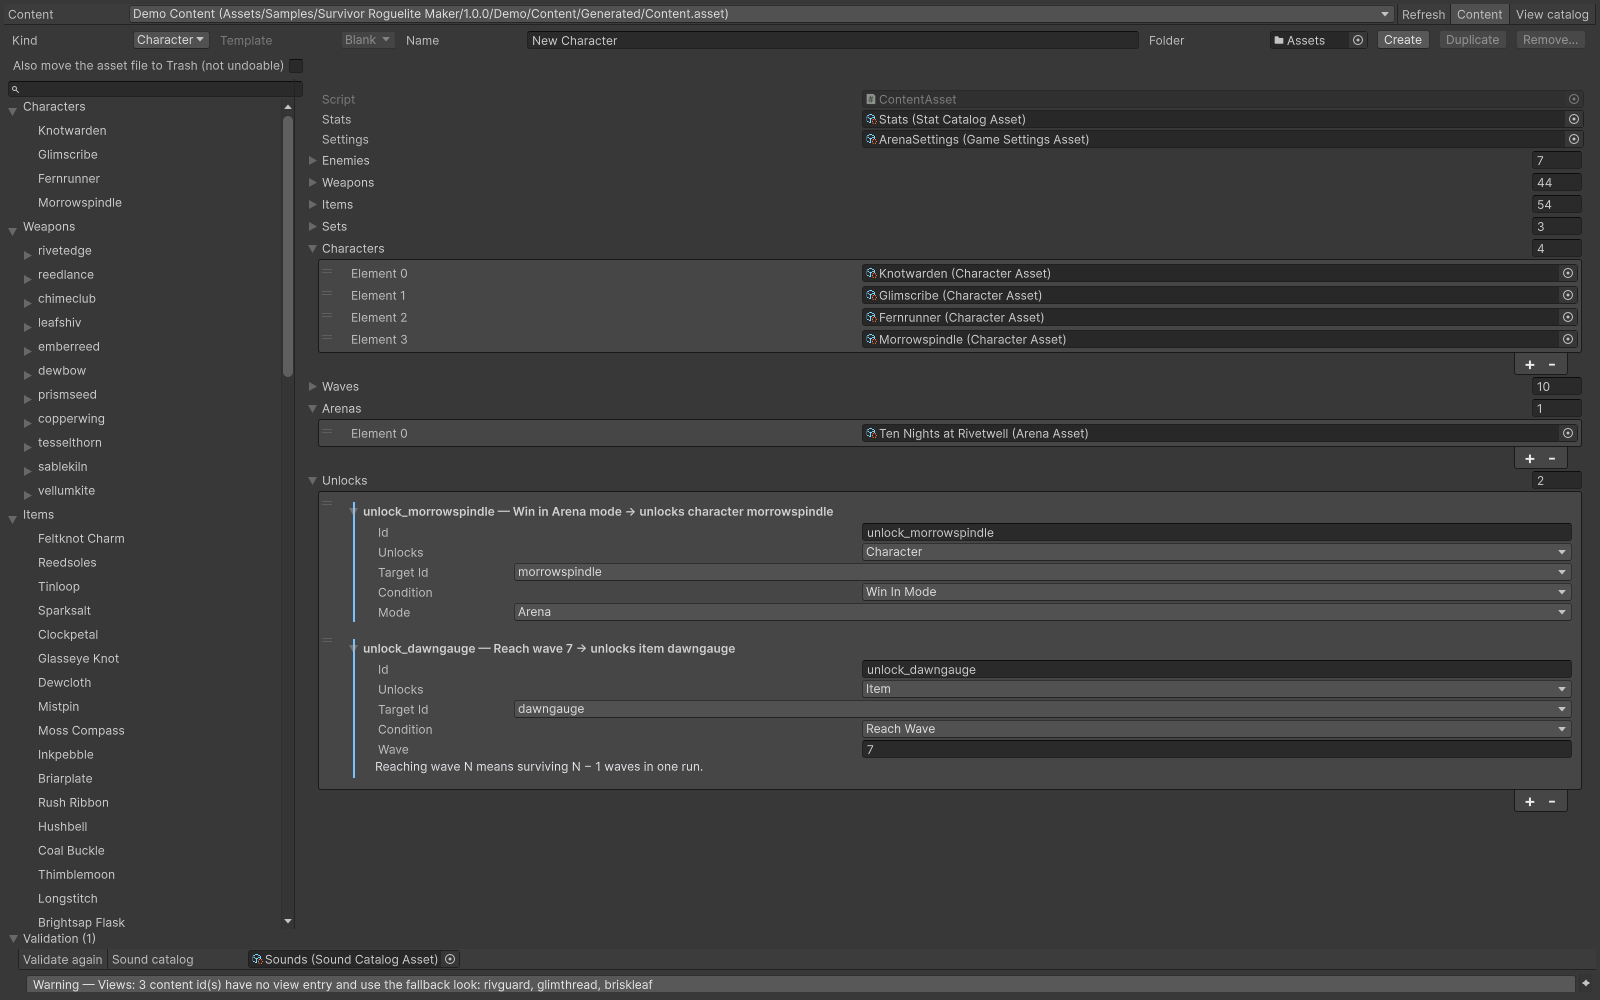This screenshot has height=1000, width=1600.
Task: Collapse the Unlocks foldout
Action: (x=313, y=480)
